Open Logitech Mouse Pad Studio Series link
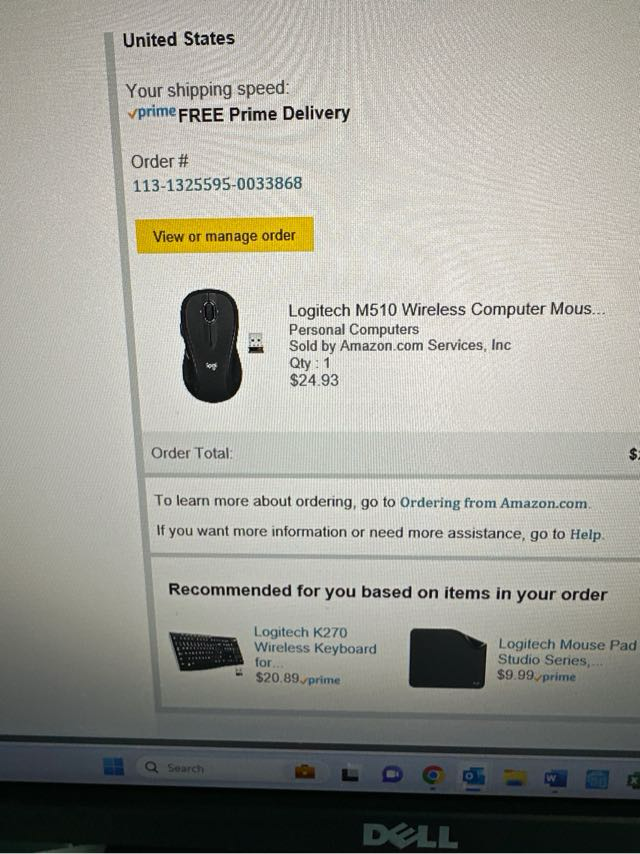This screenshot has height=854, width=640. tap(566, 652)
